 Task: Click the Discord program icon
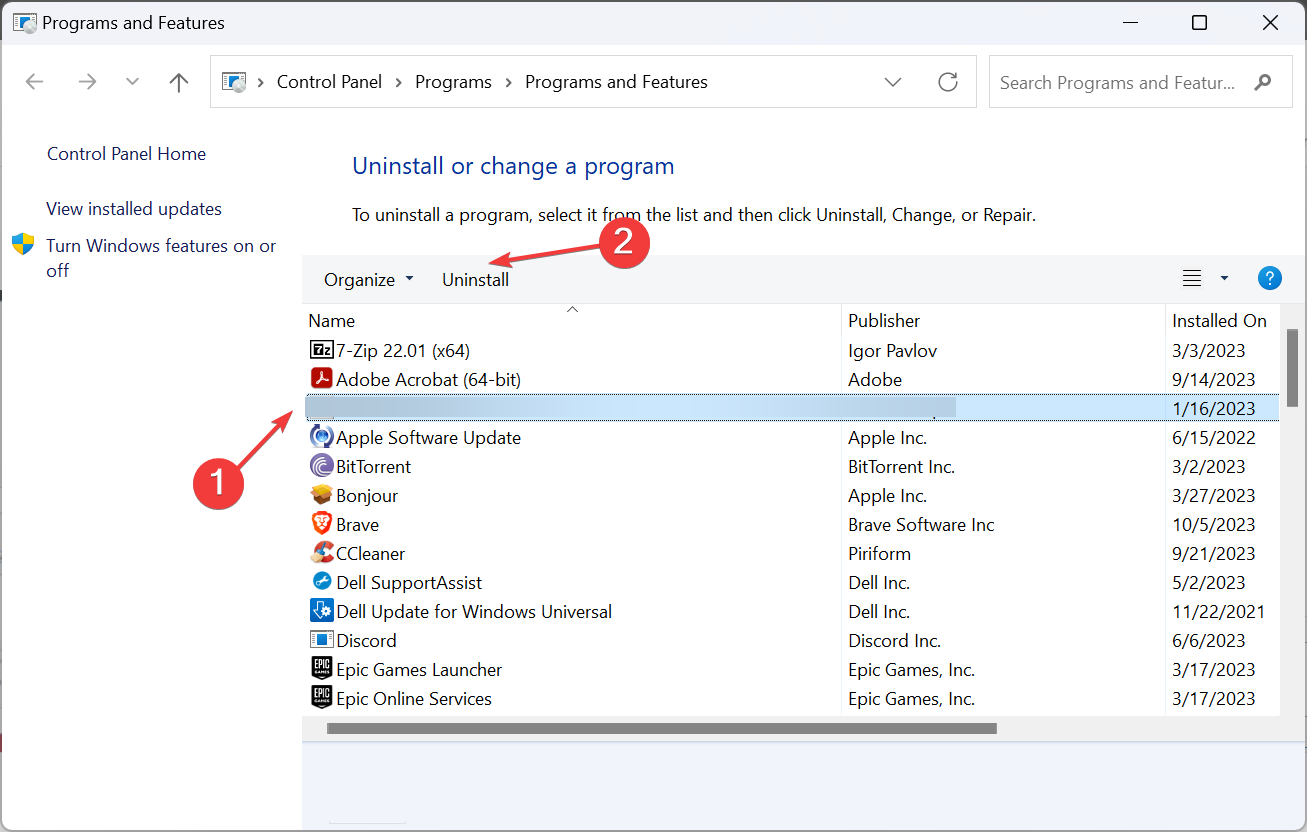(321, 640)
